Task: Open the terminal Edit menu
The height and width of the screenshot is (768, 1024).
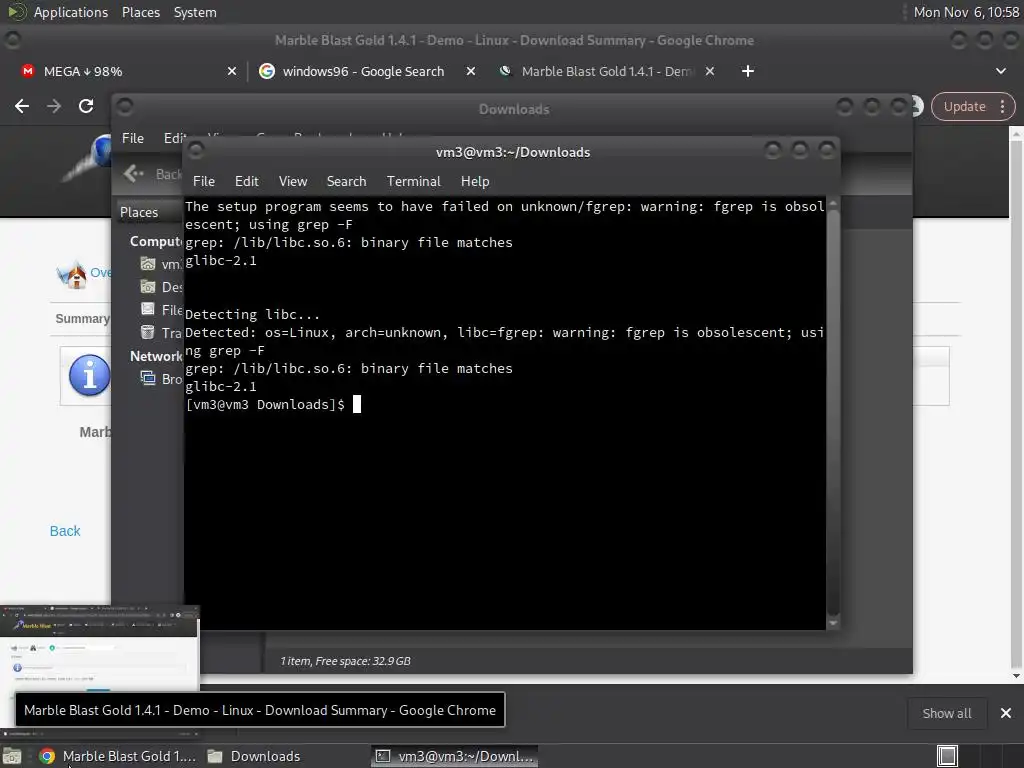Action: click(246, 182)
